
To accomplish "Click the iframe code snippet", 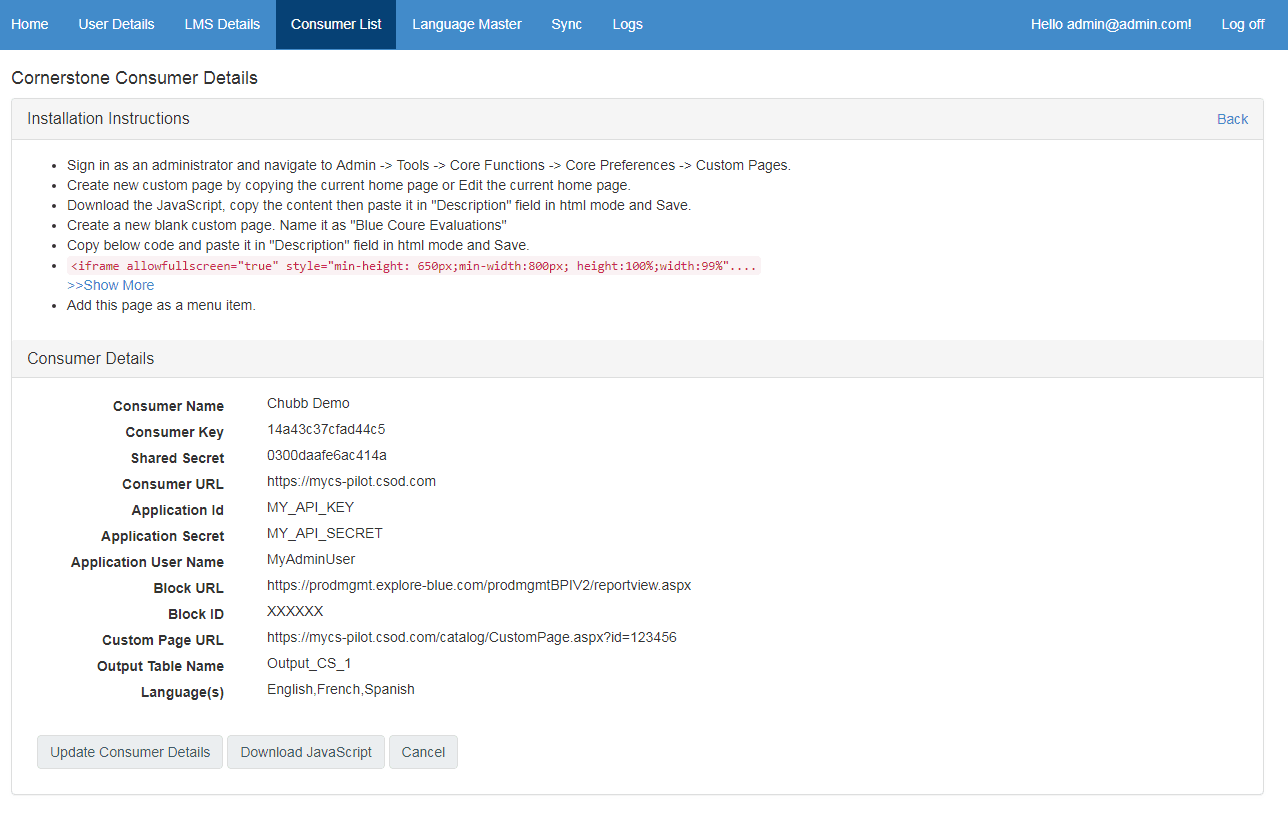I will 414,266.
